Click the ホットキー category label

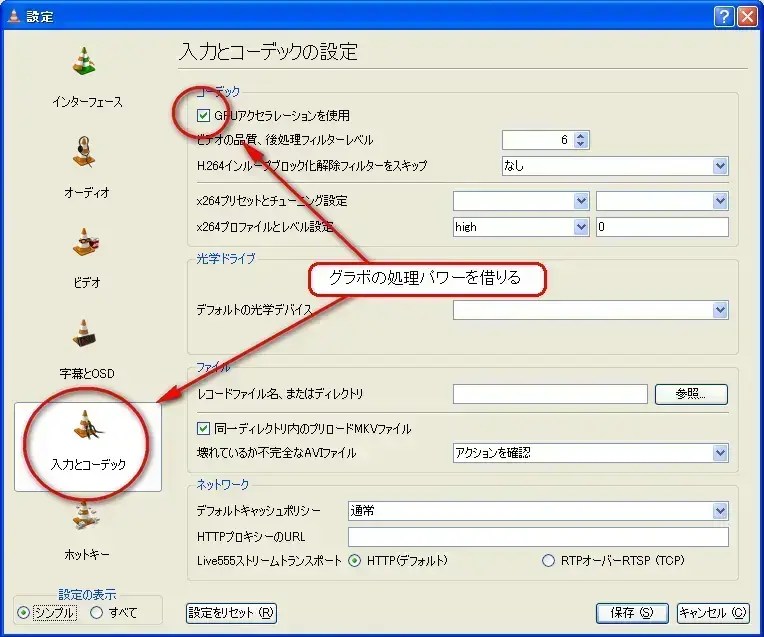point(87,554)
